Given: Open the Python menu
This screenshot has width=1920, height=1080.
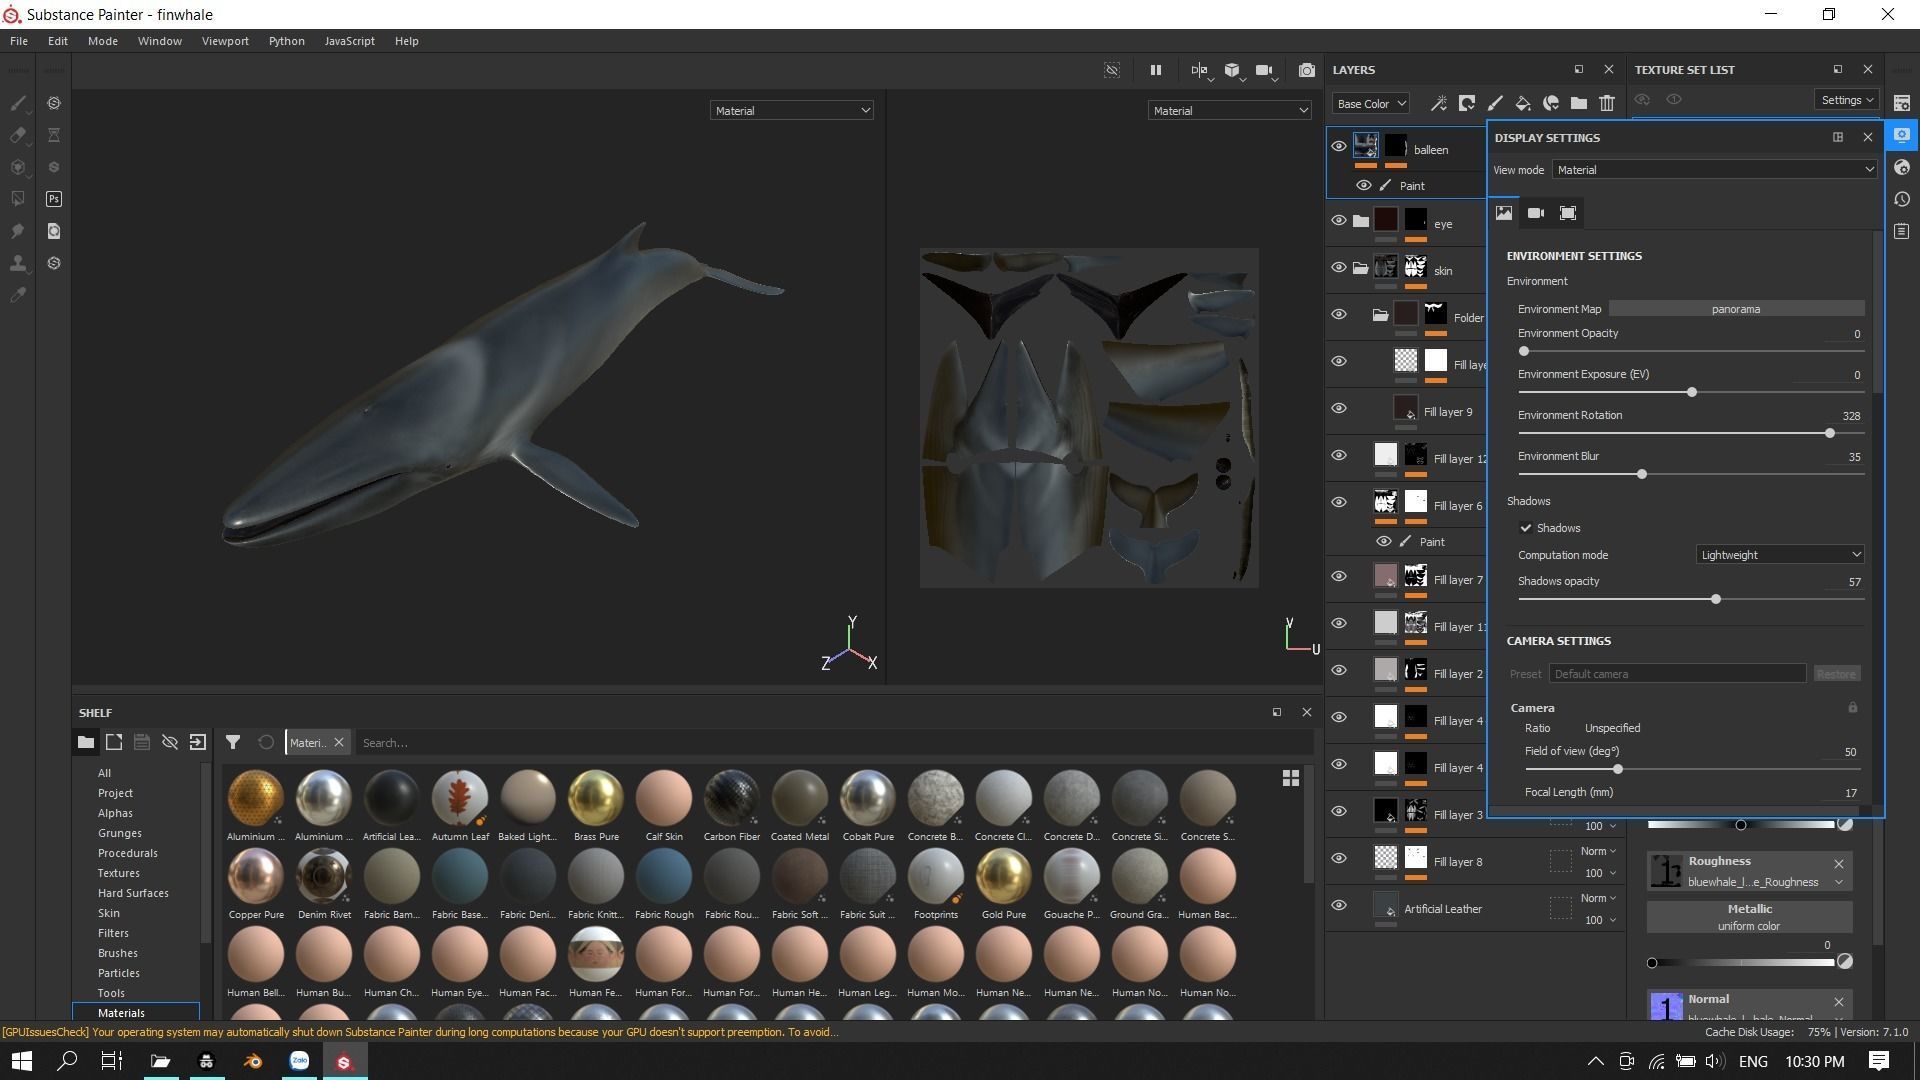Looking at the screenshot, I should 286,41.
